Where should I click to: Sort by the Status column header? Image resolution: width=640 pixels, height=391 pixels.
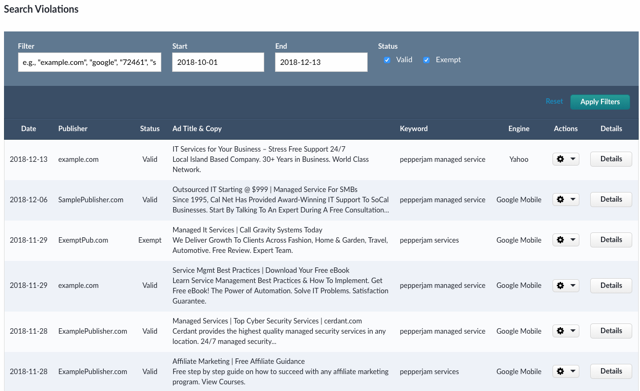(x=149, y=129)
